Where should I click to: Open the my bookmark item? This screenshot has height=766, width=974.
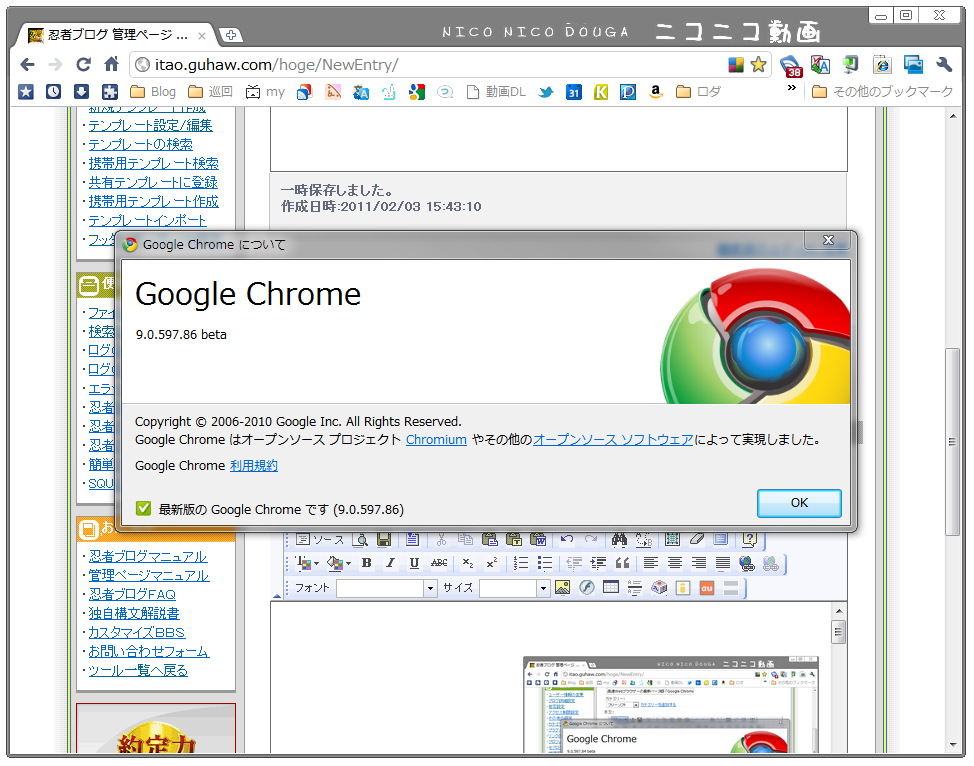point(265,92)
